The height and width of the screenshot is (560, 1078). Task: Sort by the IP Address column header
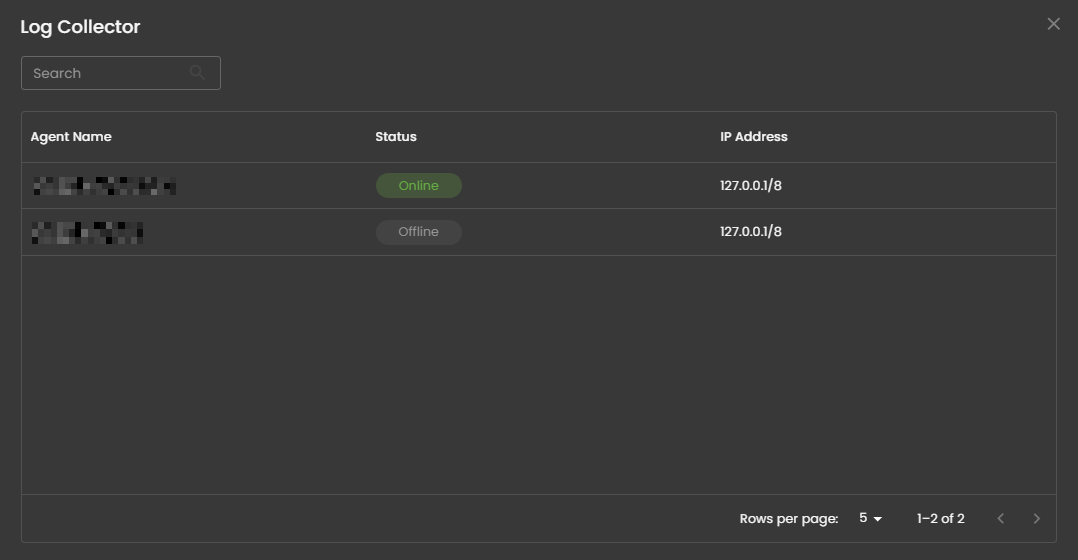pyautogui.click(x=754, y=137)
